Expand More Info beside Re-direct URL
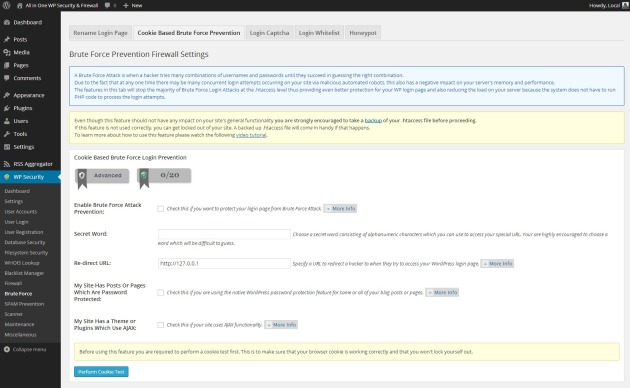 pos(497,264)
